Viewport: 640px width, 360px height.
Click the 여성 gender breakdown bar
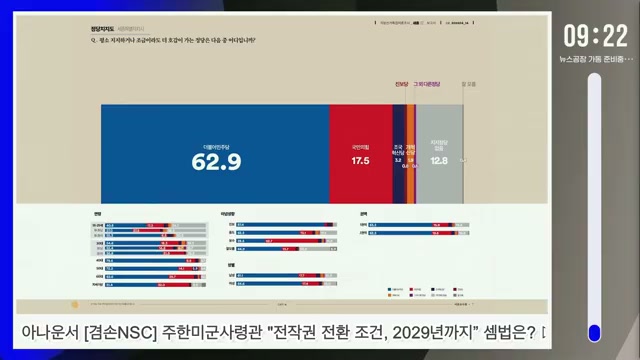(x=287, y=284)
